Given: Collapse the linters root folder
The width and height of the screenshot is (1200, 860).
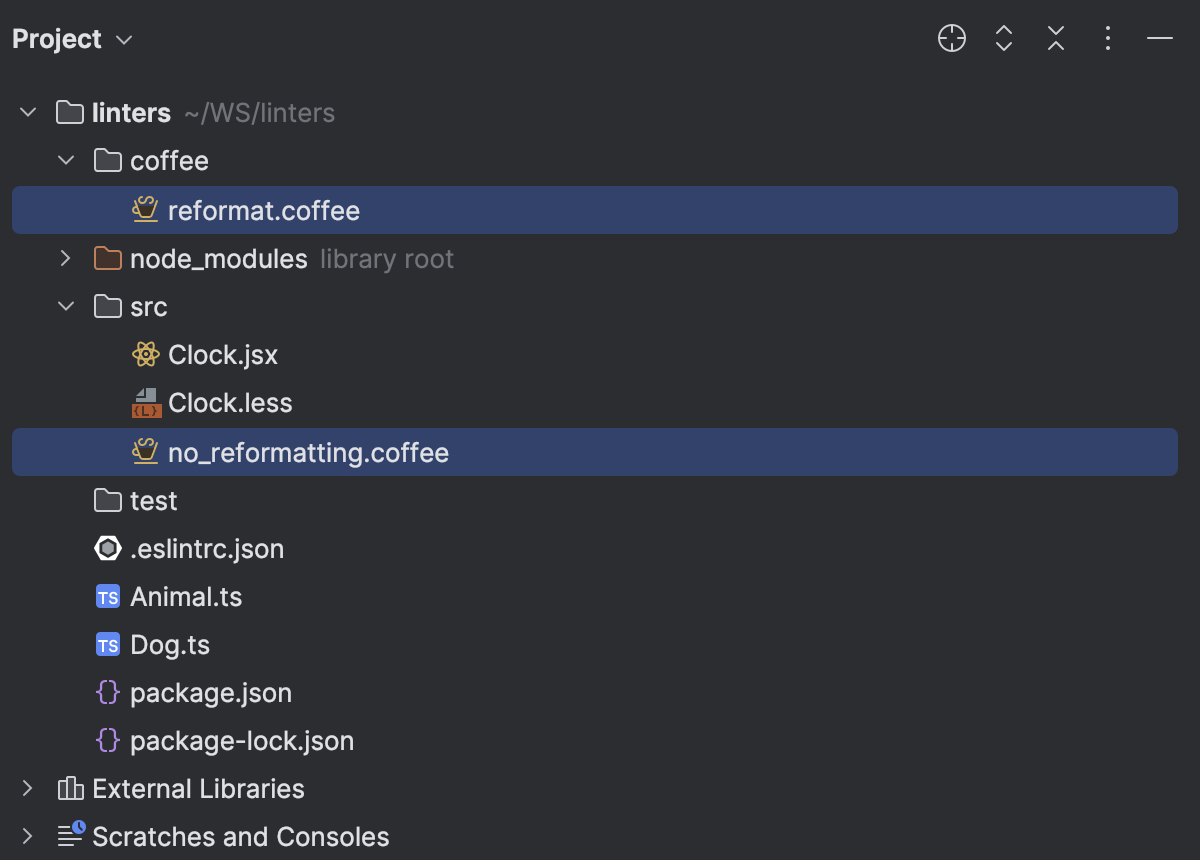Looking at the screenshot, I should coord(27,112).
